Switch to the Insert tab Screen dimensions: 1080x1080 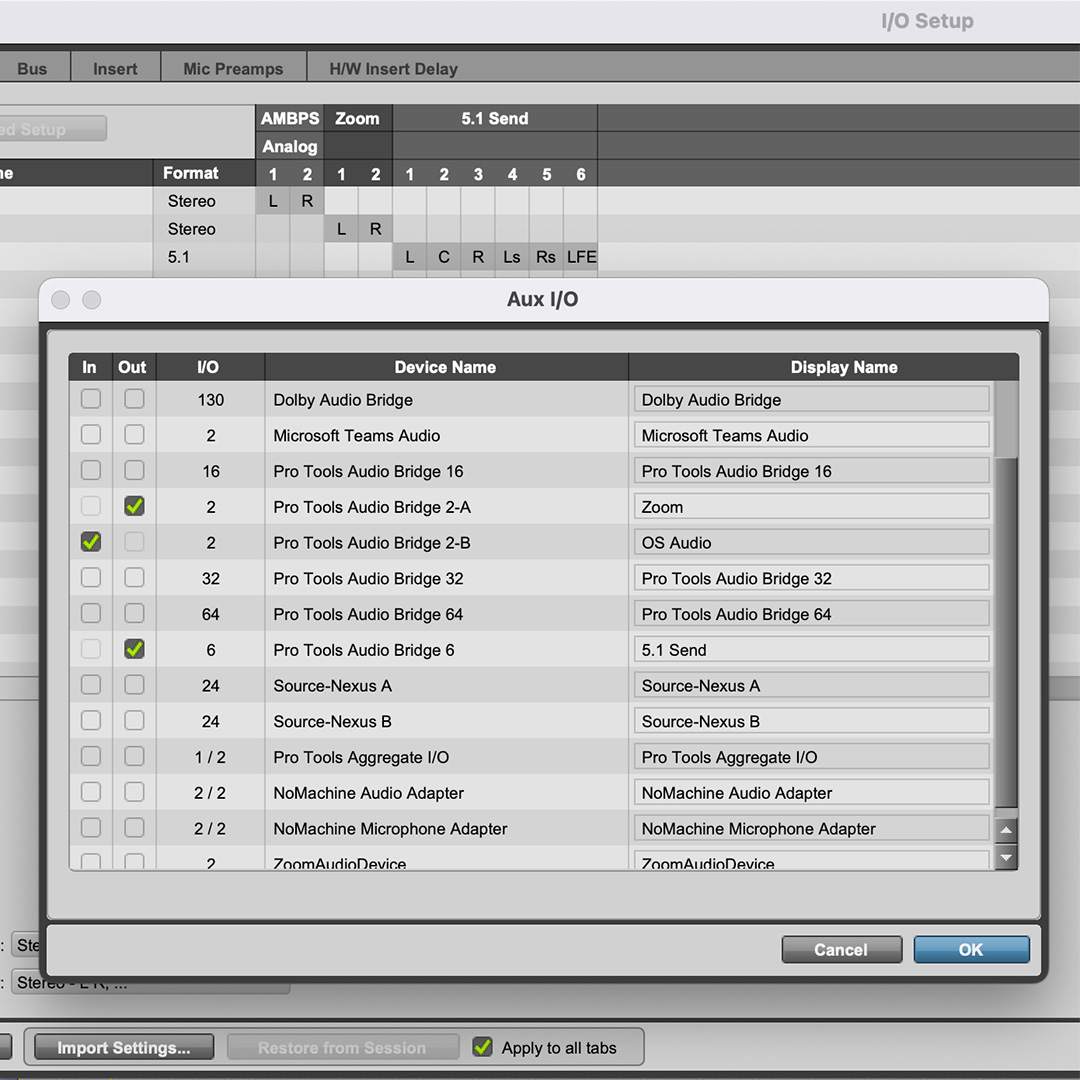click(x=115, y=68)
